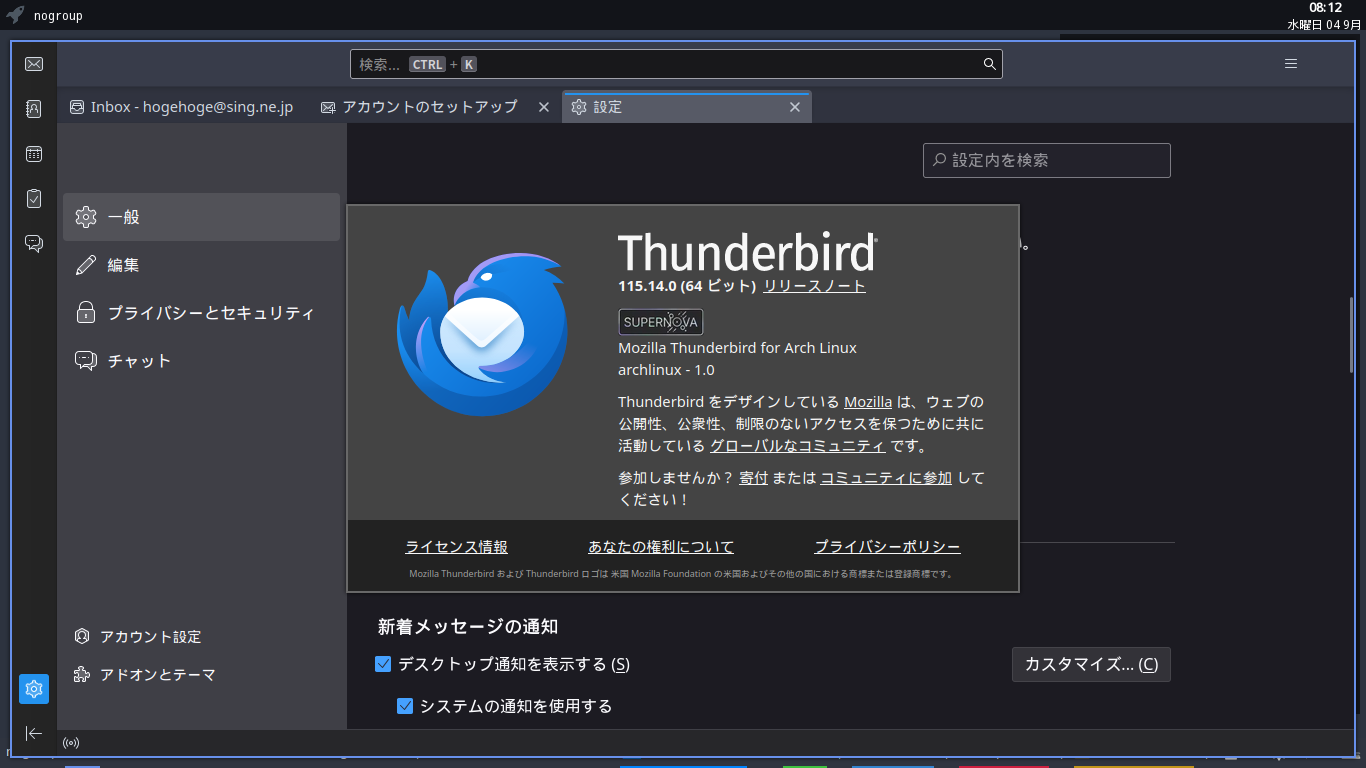The image size is (1366, 768).
Task: Select the 設定 tab
Action: click(687, 107)
